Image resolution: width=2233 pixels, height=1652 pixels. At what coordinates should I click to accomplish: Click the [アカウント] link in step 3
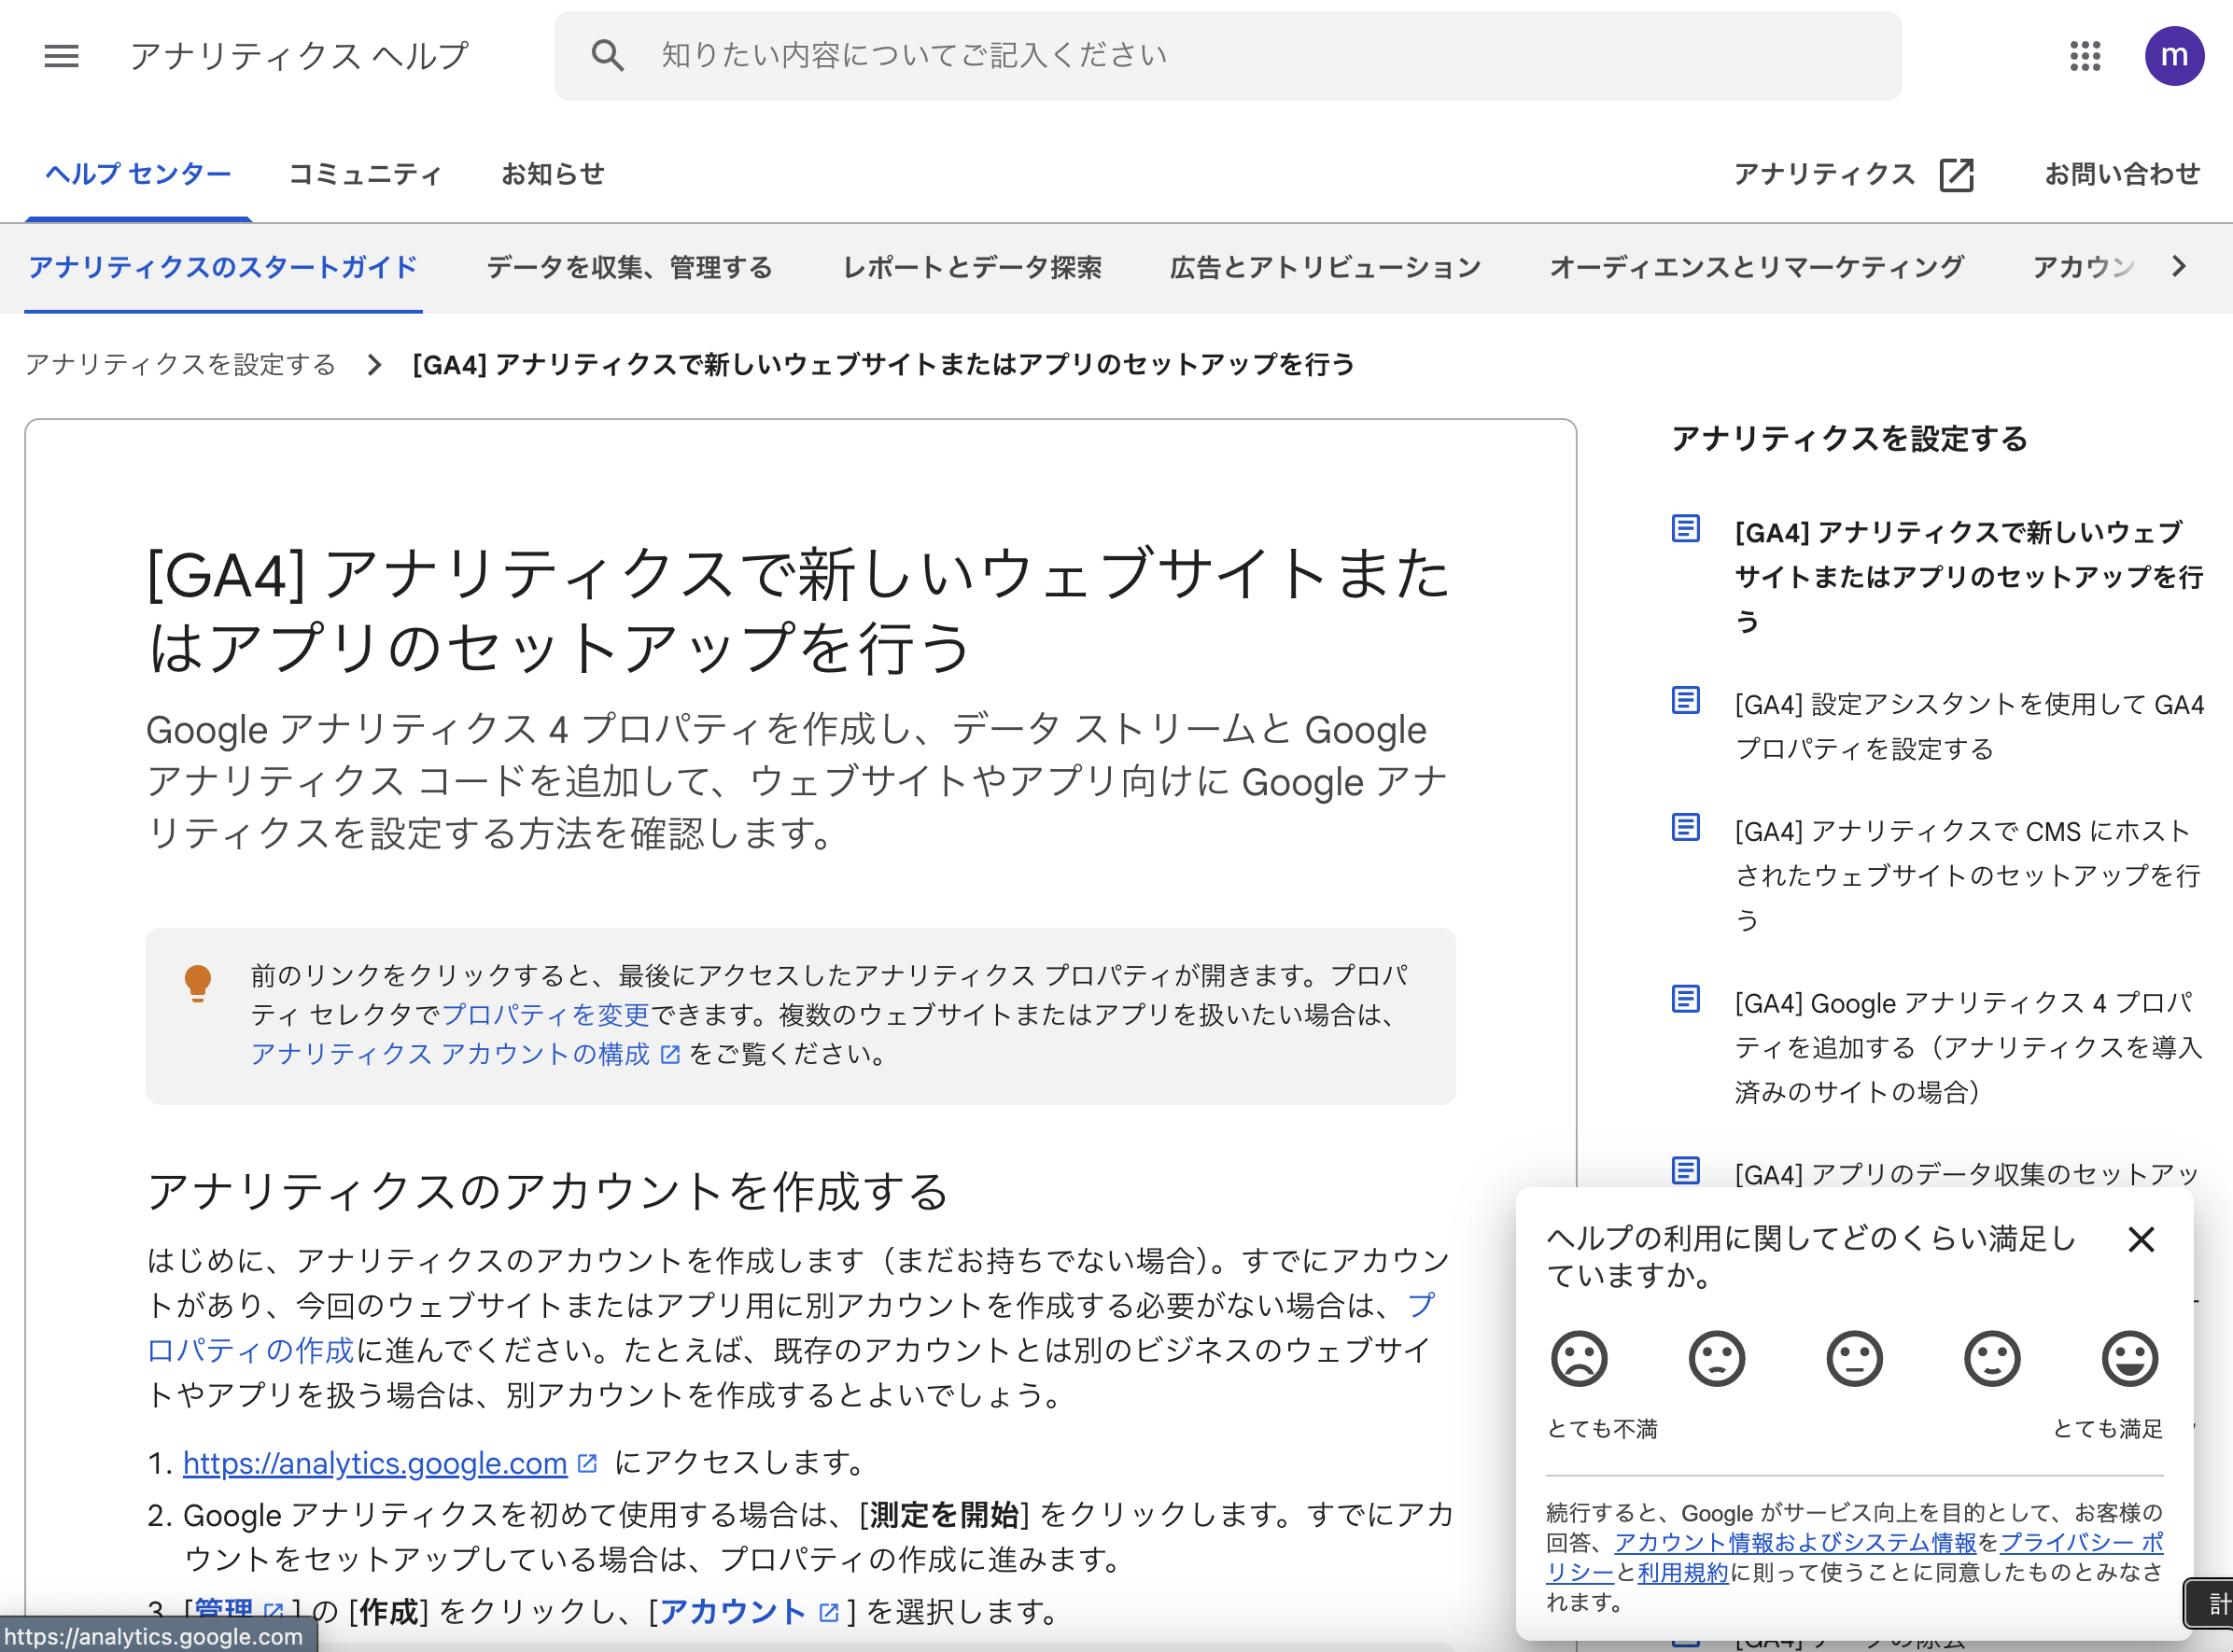(733, 1612)
